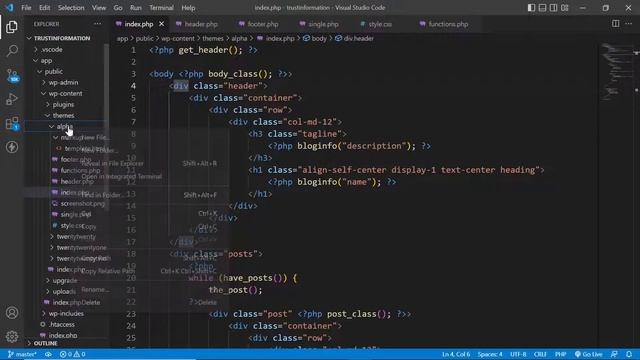Click the Ln 4, Col 6 indicator
640x360 pixels.
(456, 354)
